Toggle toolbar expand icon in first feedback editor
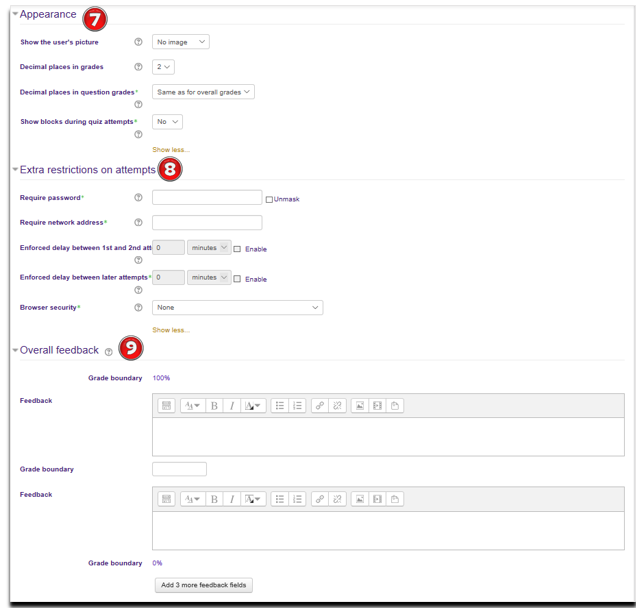Viewport: 636px width, 608px height. pyautogui.click(x=167, y=406)
